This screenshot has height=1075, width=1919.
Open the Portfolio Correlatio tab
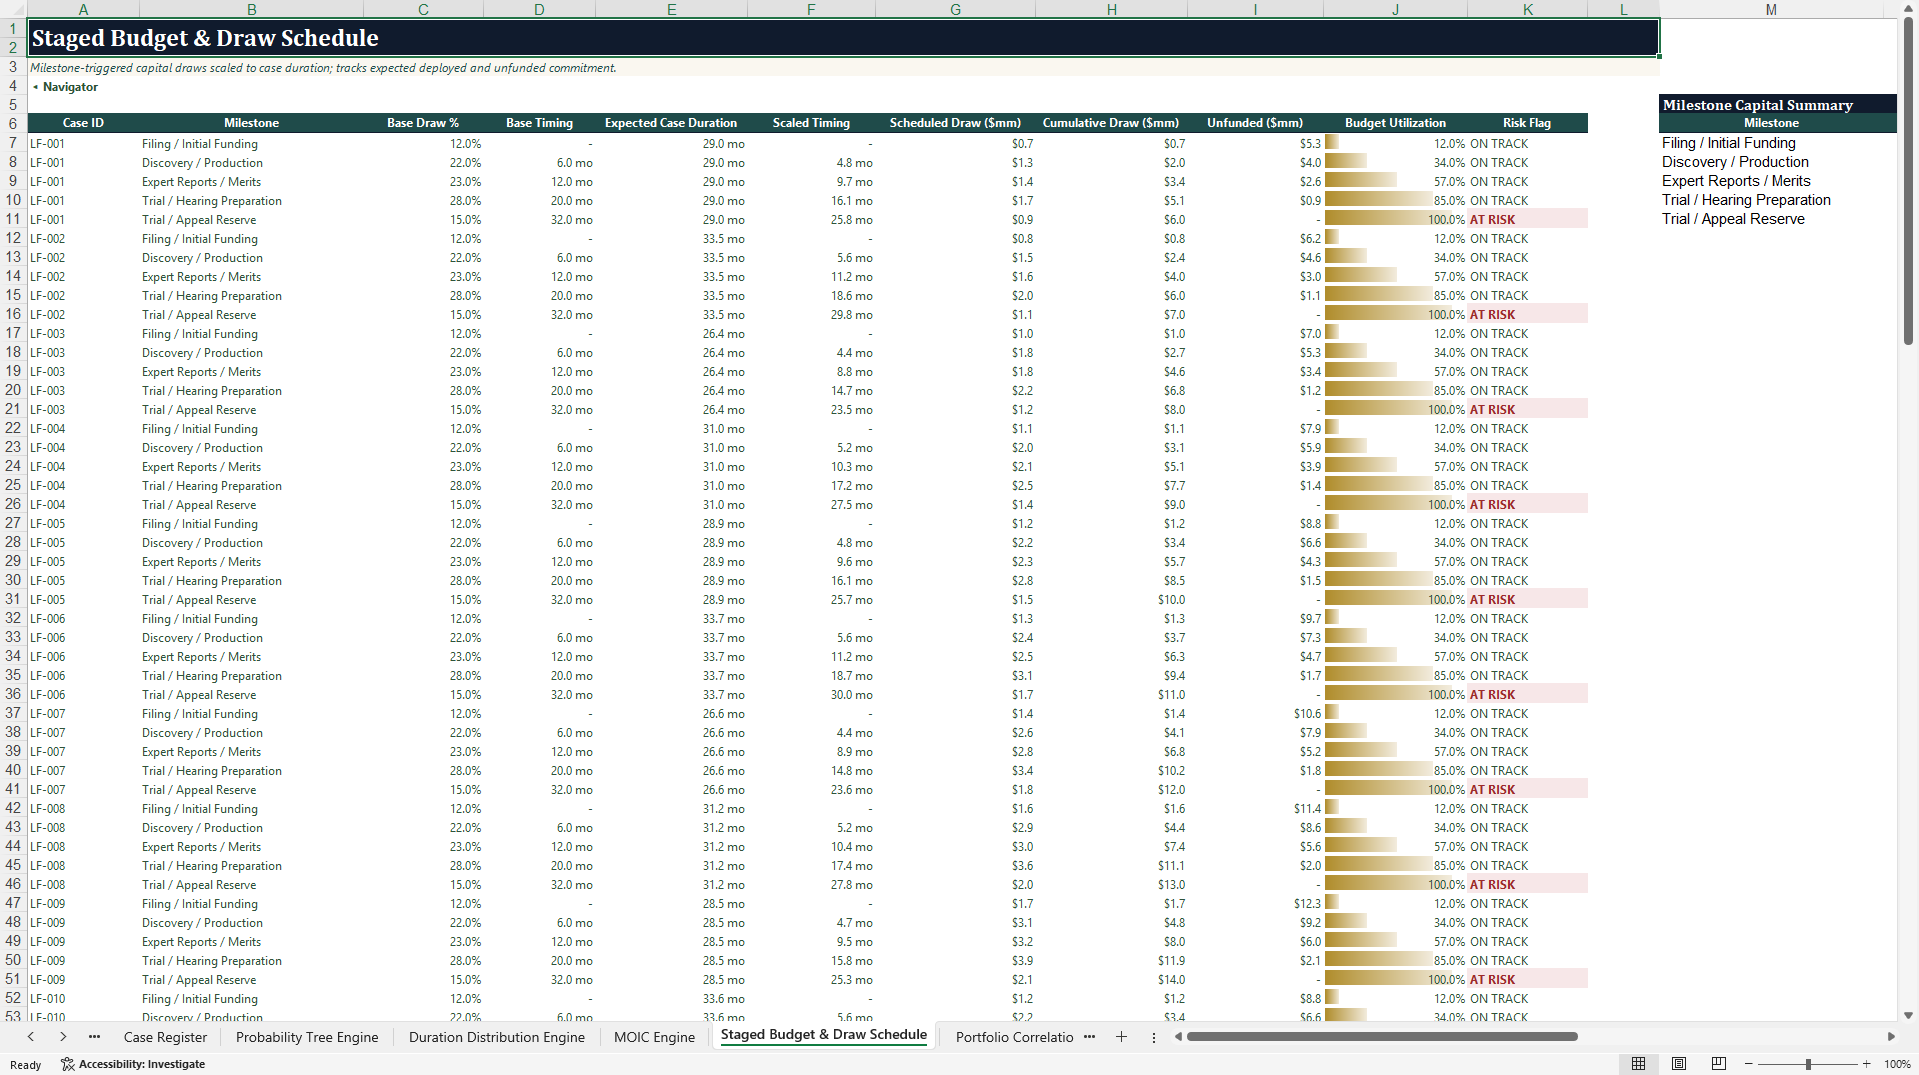(x=1014, y=1037)
